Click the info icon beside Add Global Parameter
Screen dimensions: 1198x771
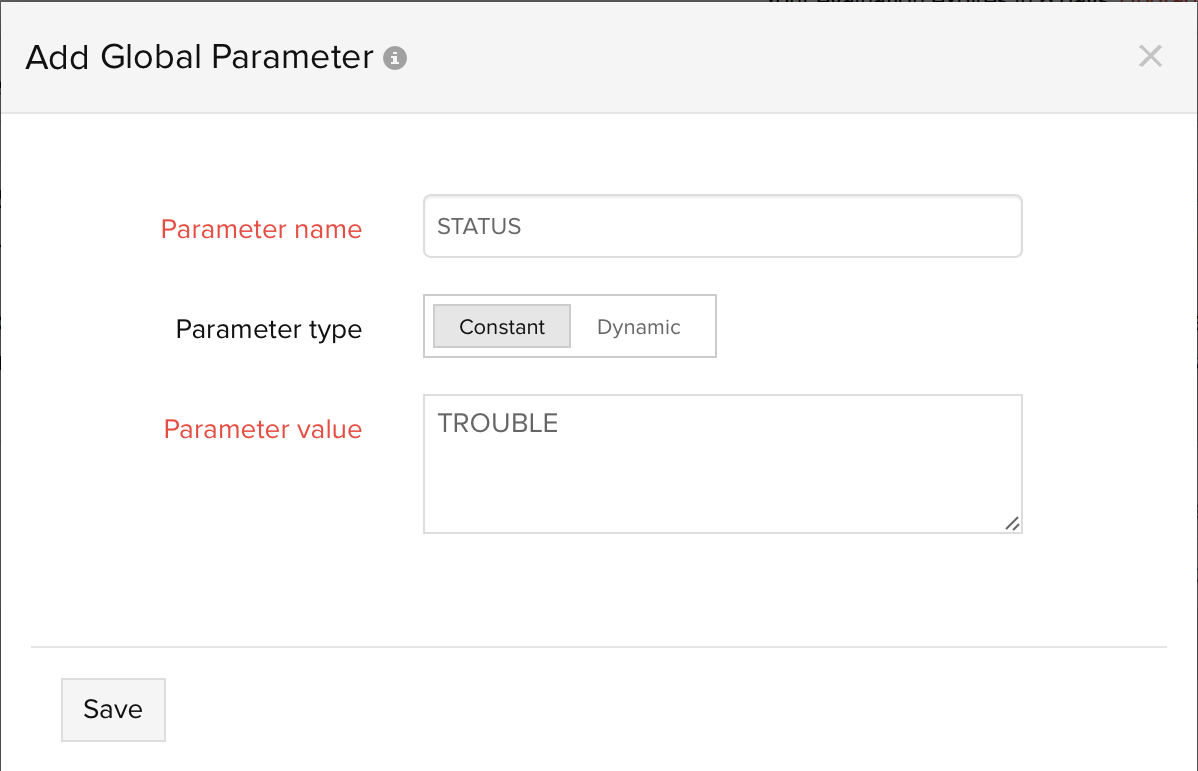[x=395, y=58]
